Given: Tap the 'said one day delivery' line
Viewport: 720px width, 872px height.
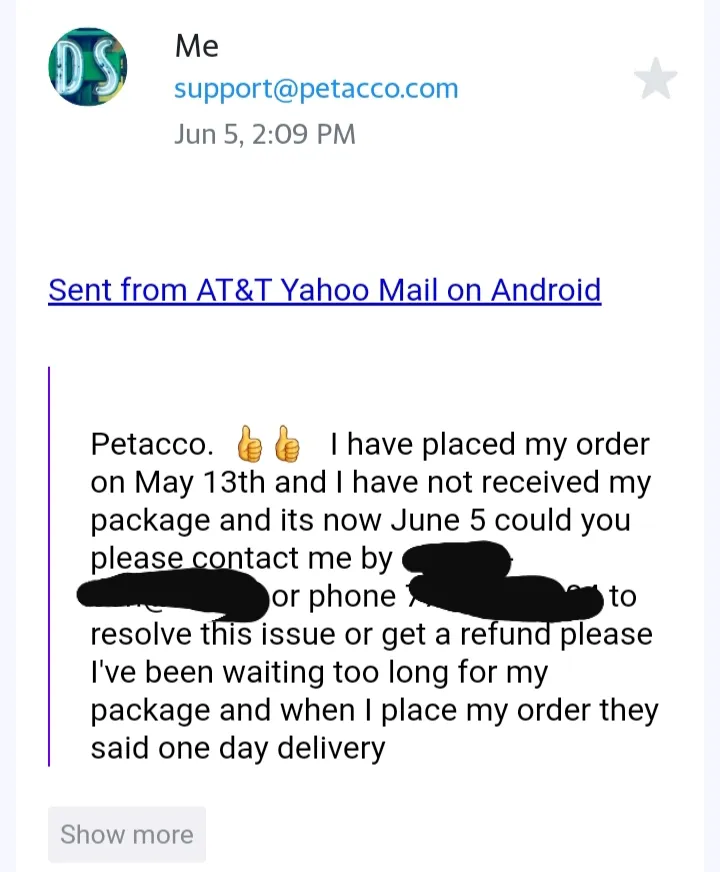Looking at the screenshot, I should [x=238, y=748].
